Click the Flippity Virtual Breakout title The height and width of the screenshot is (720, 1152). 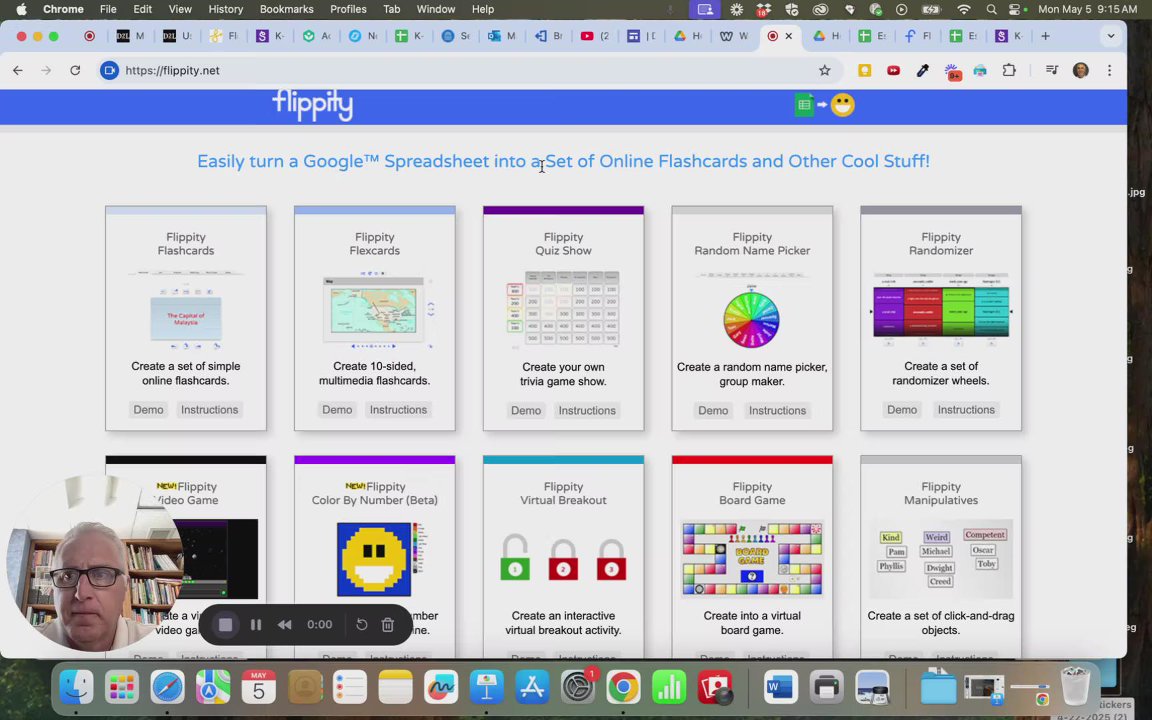[x=564, y=493]
